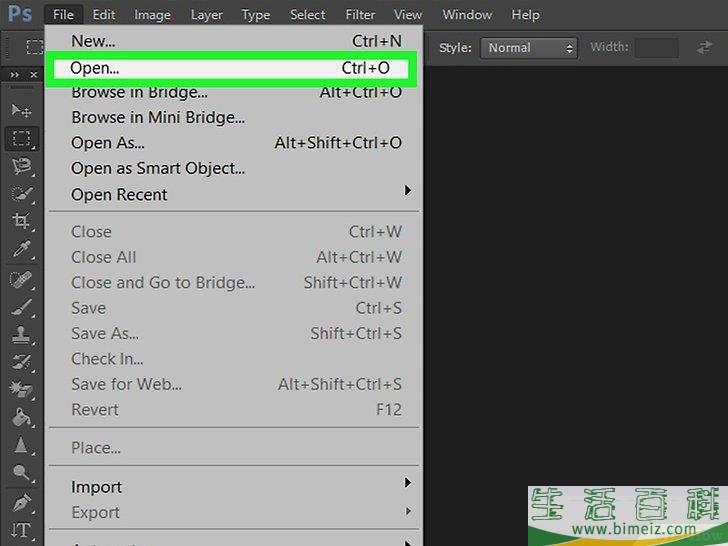Viewport: 728px width, 546px height.
Task: Select the Lasso tool
Action: point(21,166)
